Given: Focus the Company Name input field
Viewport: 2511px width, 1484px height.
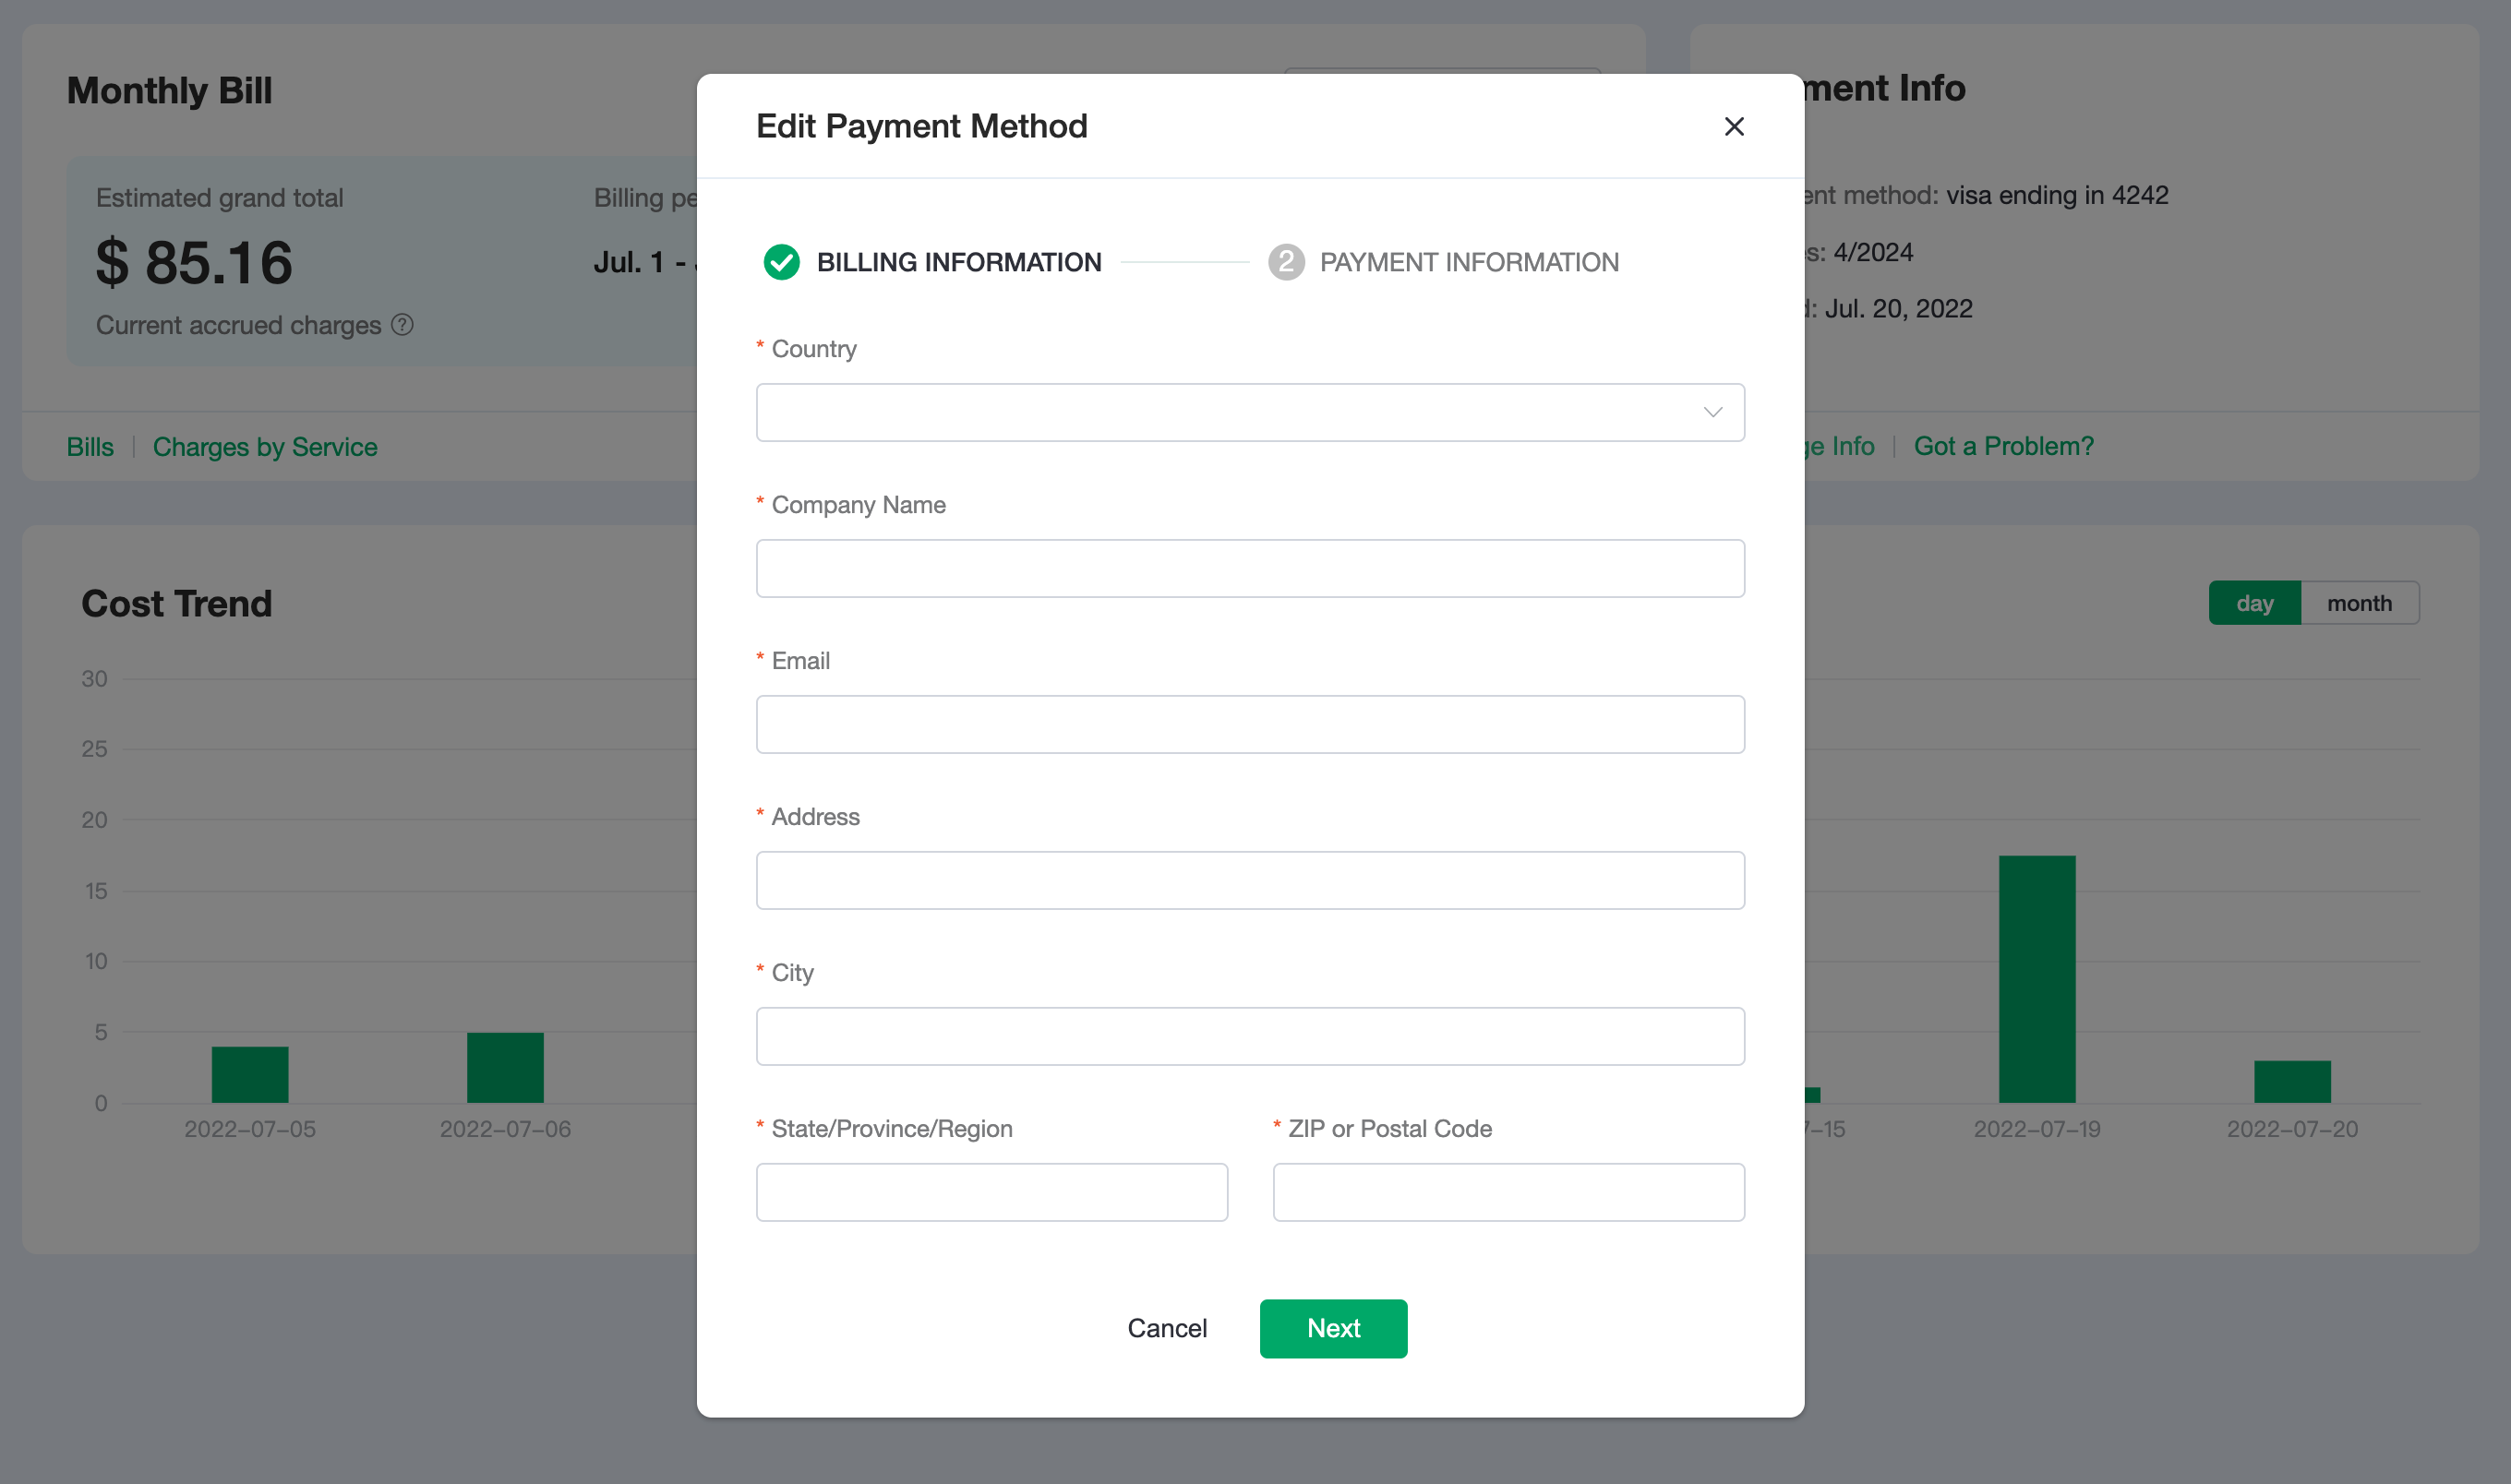Looking at the screenshot, I should [x=1250, y=569].
